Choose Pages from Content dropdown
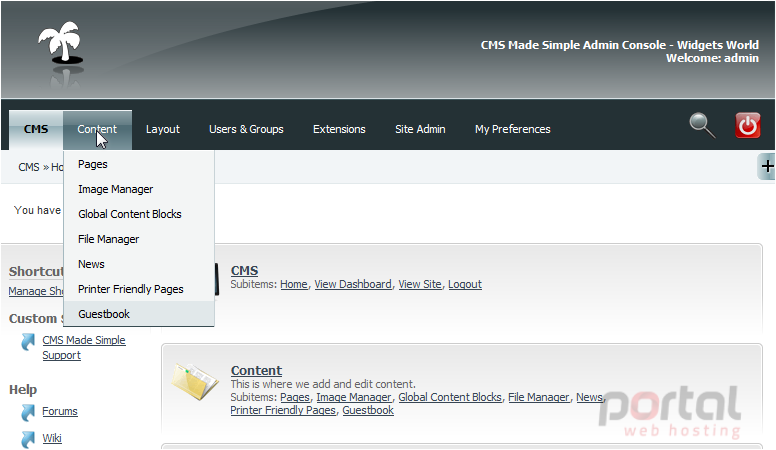This screenshot has height=450, width=776. pos(139,164)
